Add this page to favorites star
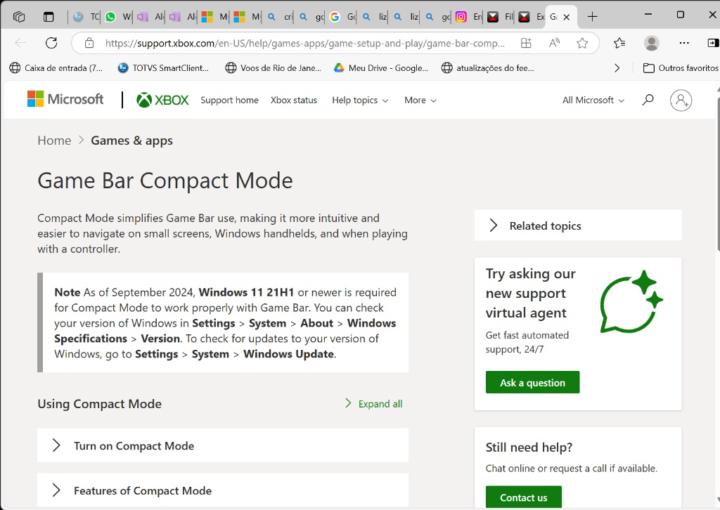This screenshot has height=510, width=720. click(582, 43)
